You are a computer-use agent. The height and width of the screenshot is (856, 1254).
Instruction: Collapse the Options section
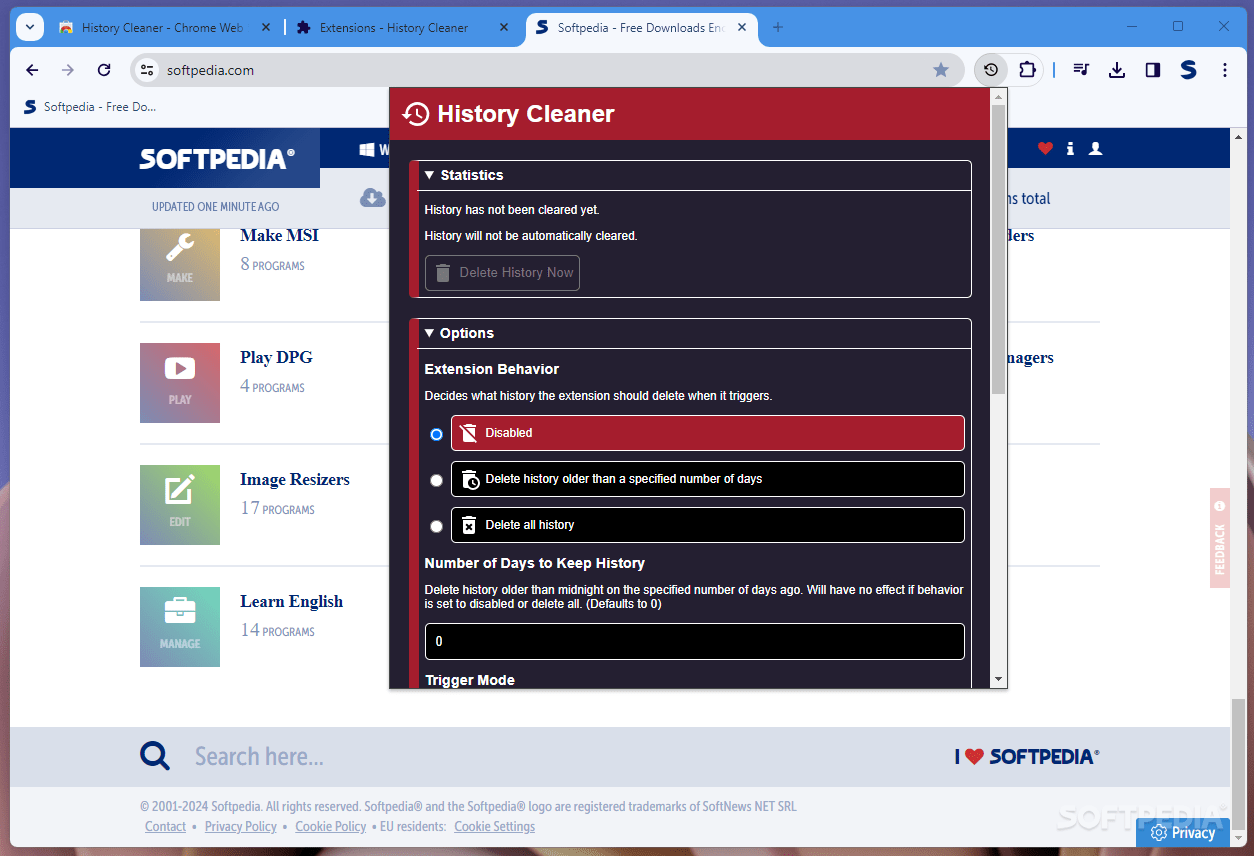[429, 333]
